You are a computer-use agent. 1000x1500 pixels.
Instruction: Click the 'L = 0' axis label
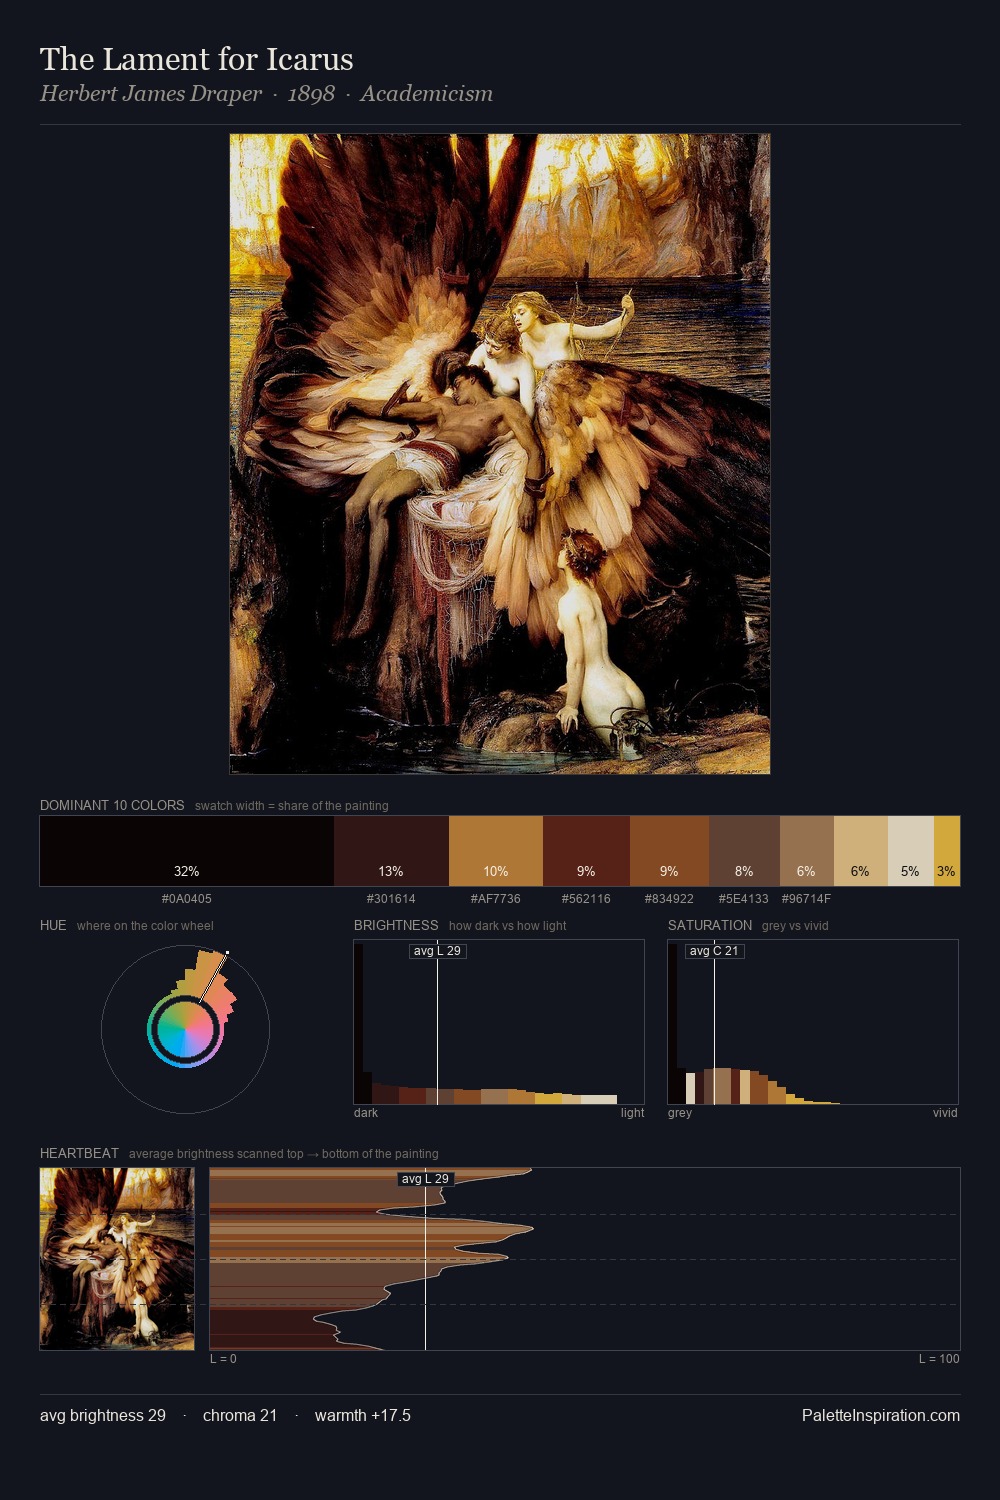[x=223, y=1358]
